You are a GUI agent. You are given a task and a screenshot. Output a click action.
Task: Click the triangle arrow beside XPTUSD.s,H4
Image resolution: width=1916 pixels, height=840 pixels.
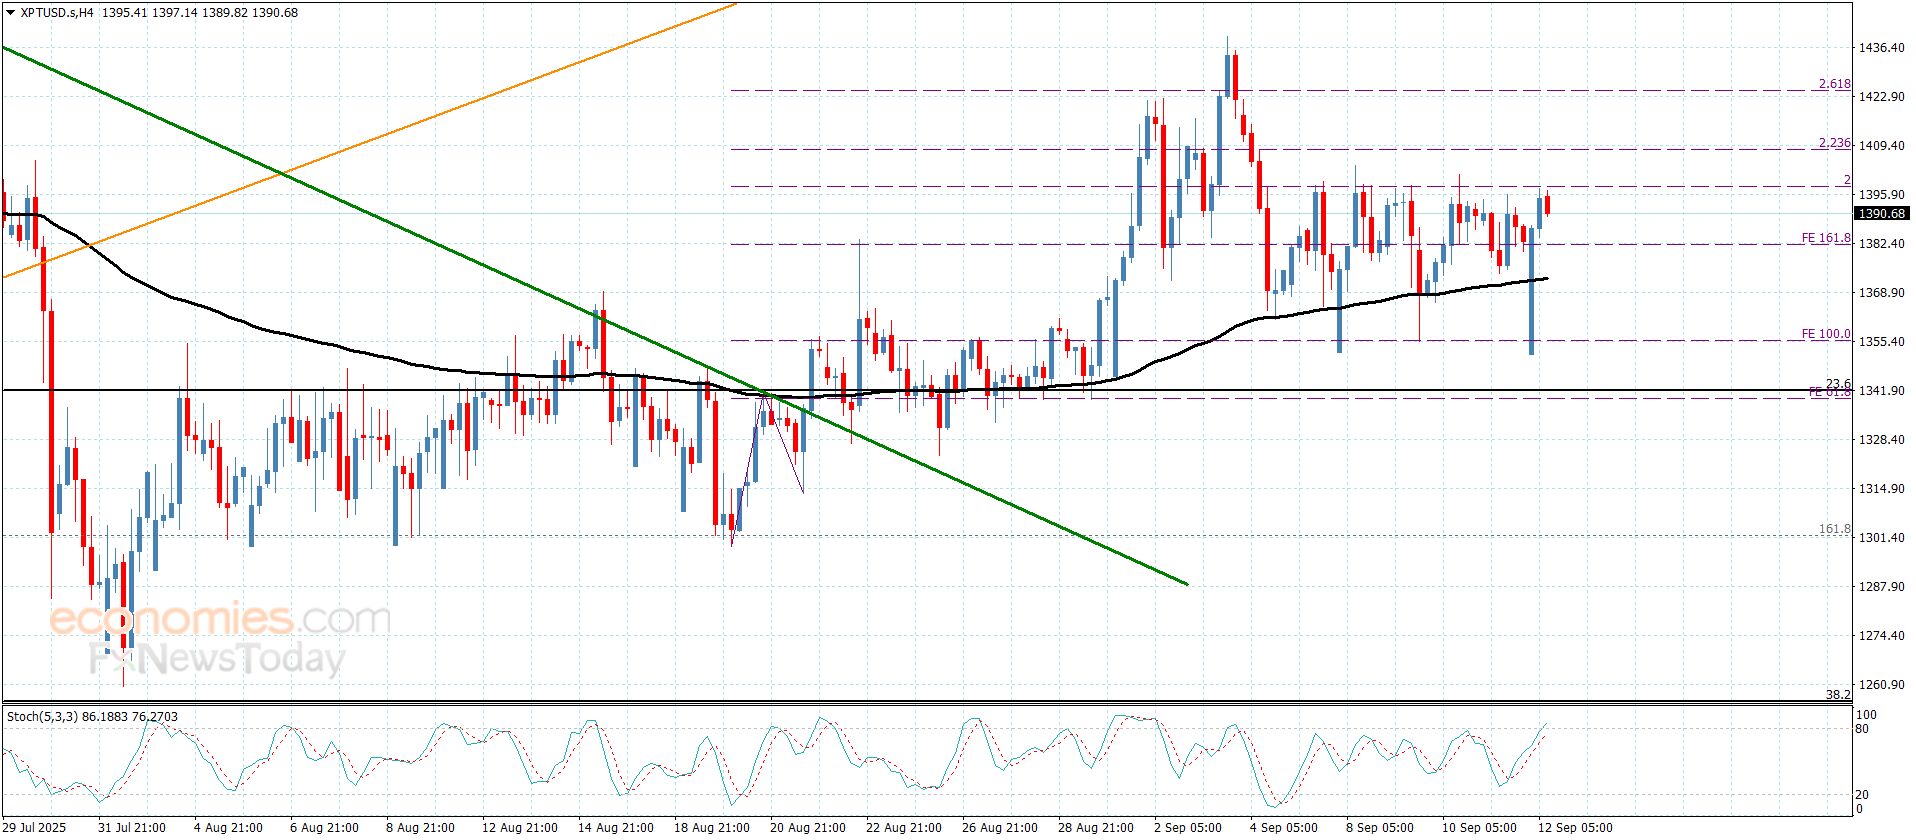(x=10, y=13)
